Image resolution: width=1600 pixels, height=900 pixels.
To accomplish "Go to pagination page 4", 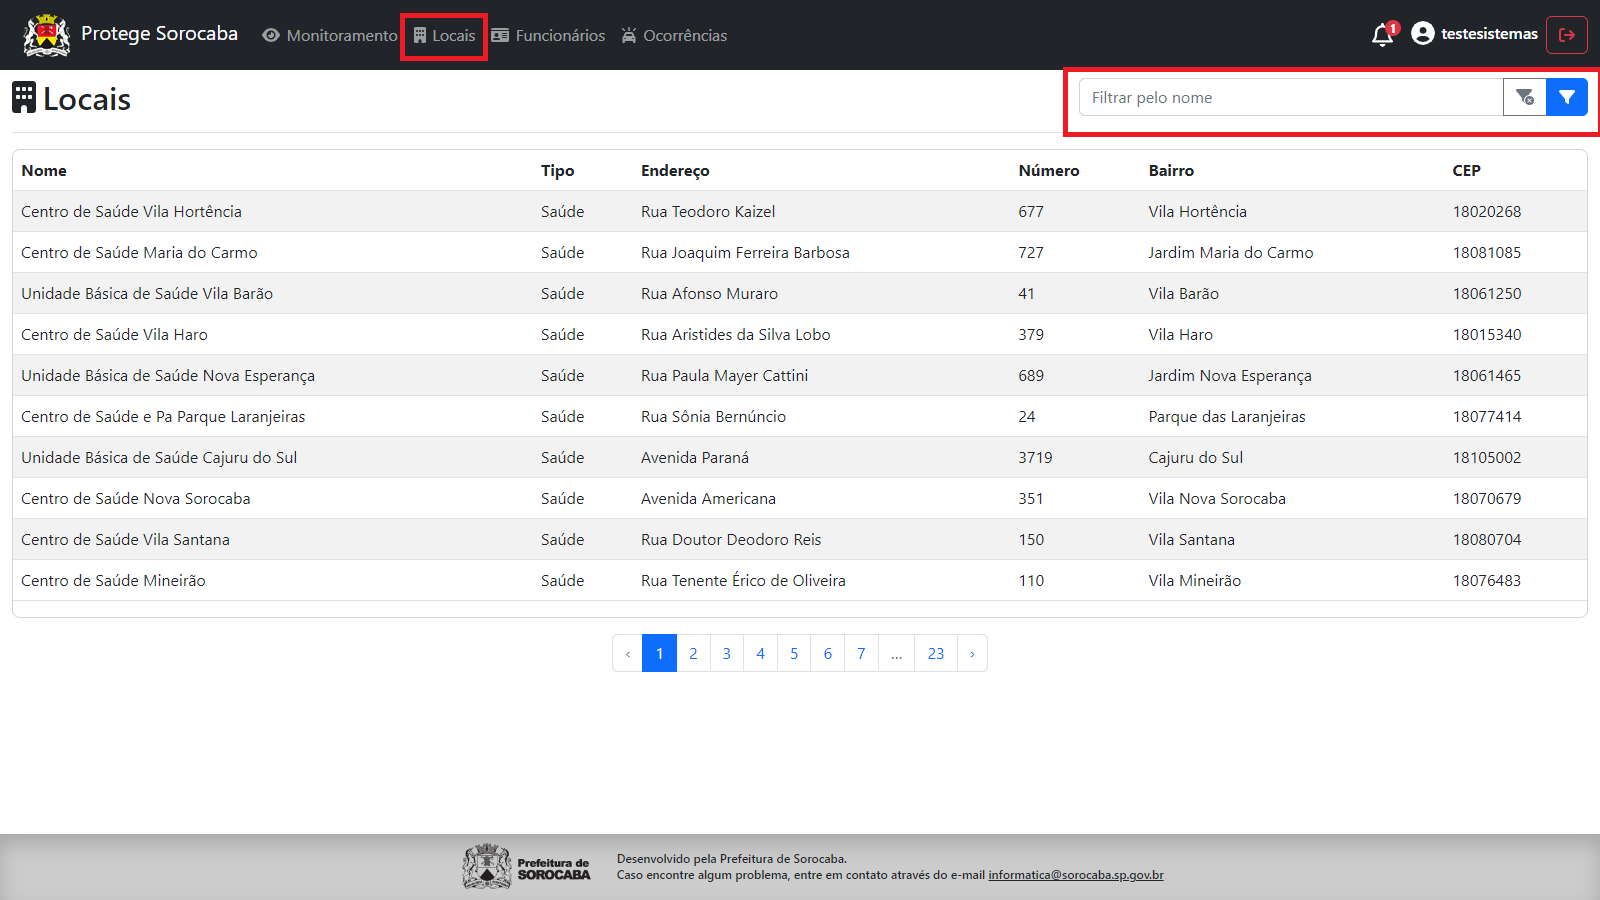I will click(760, 653).
